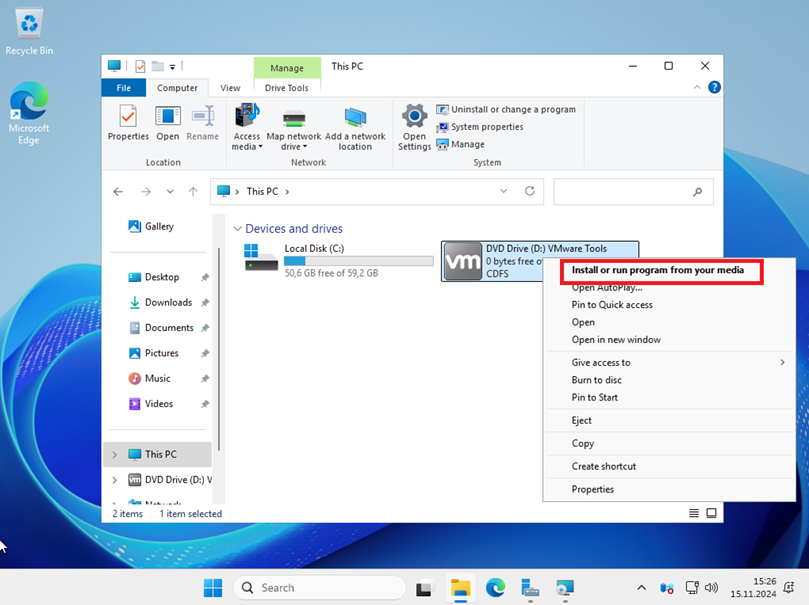Image resolution: width=809 pixels, height=605 pixels.
Task: Expand the This PC tree node
Action: (115, 454)
